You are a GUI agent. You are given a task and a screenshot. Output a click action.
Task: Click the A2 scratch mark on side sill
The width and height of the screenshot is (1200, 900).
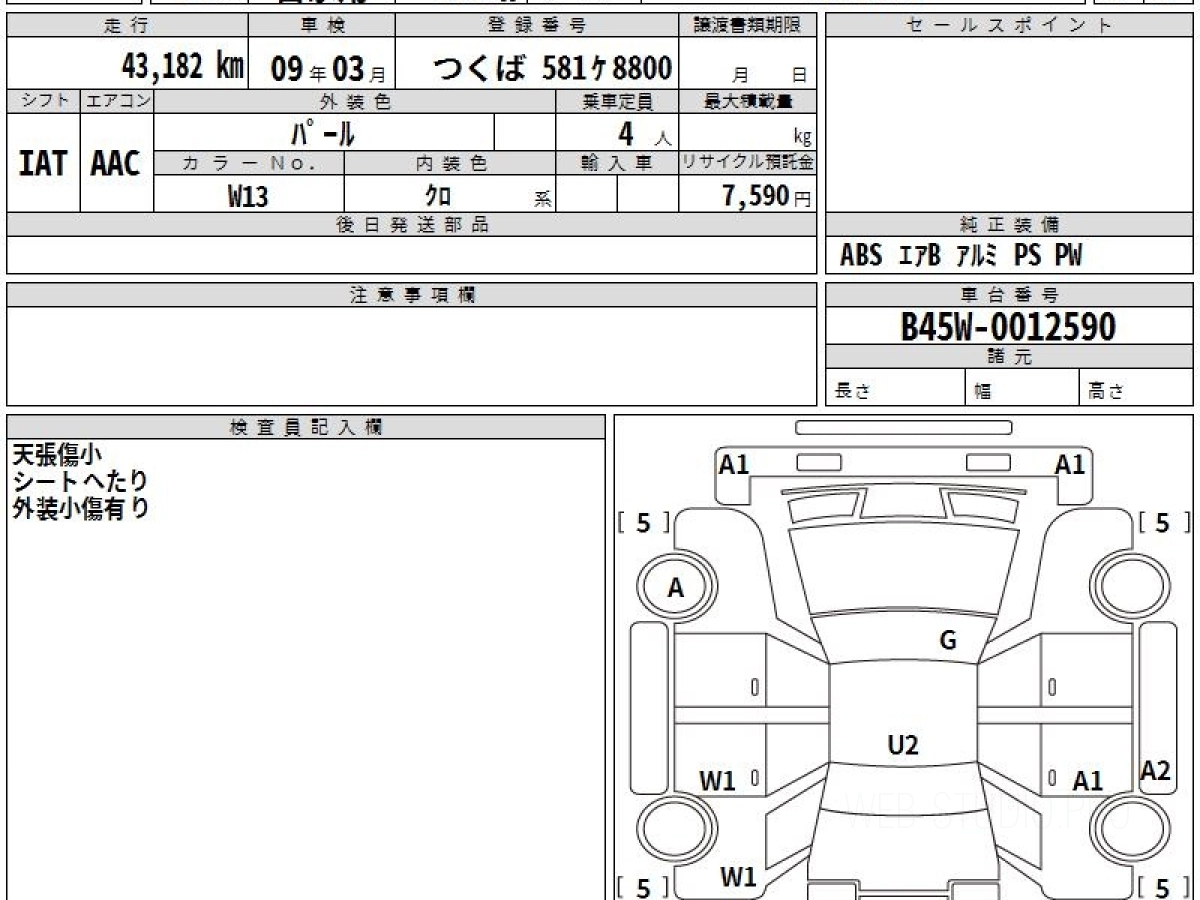tap(1155, 770)
